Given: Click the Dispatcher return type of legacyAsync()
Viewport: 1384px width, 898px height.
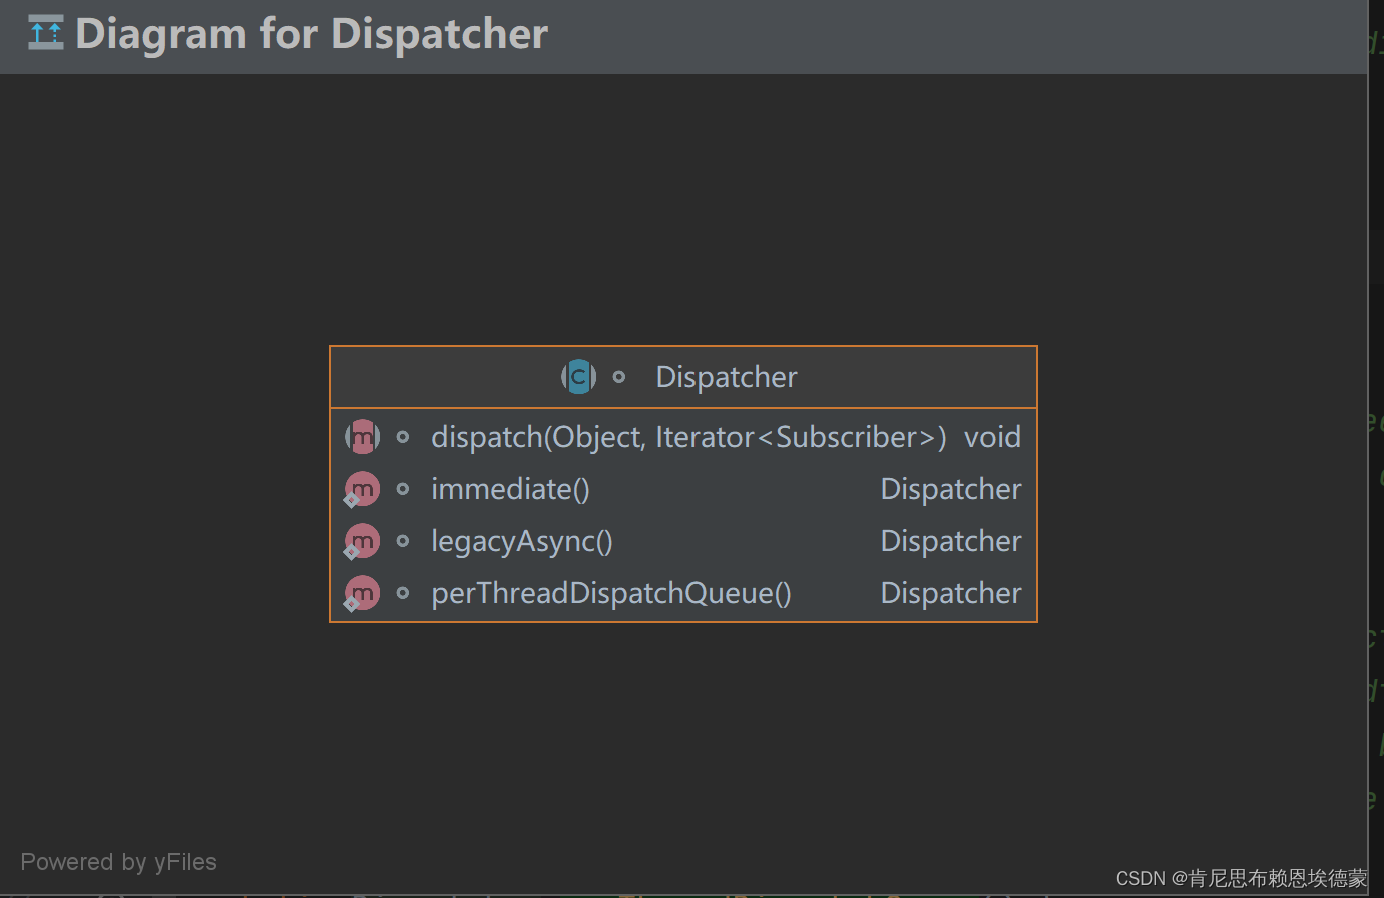Looking at the screenshot, I should click(x=951, y=541).
